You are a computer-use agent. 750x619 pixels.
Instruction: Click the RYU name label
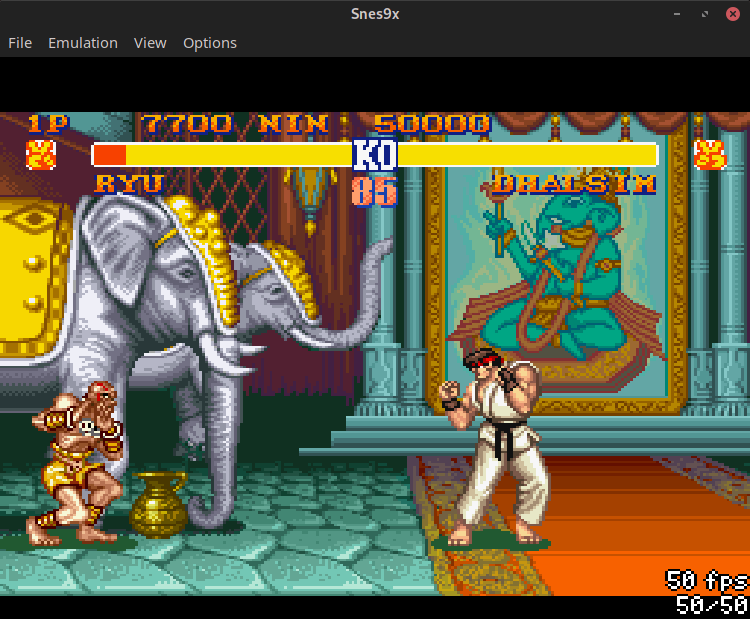[130, 184]
